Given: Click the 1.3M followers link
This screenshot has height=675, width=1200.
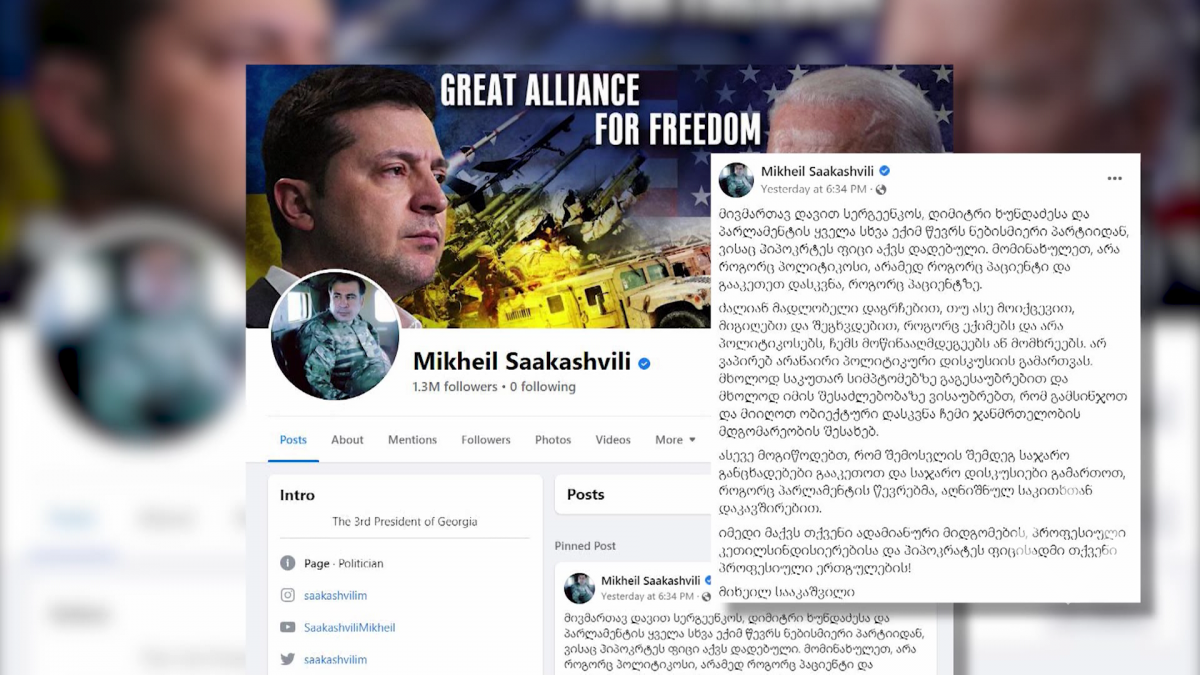Looking at the screenshot, I should pos(455,386).
